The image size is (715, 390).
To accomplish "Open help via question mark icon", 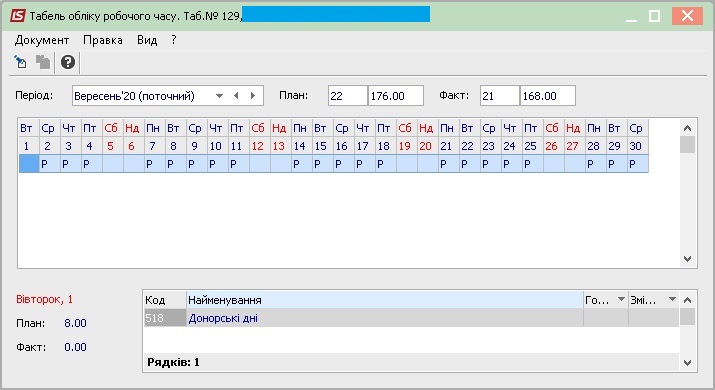I will (x=68, y=62).
